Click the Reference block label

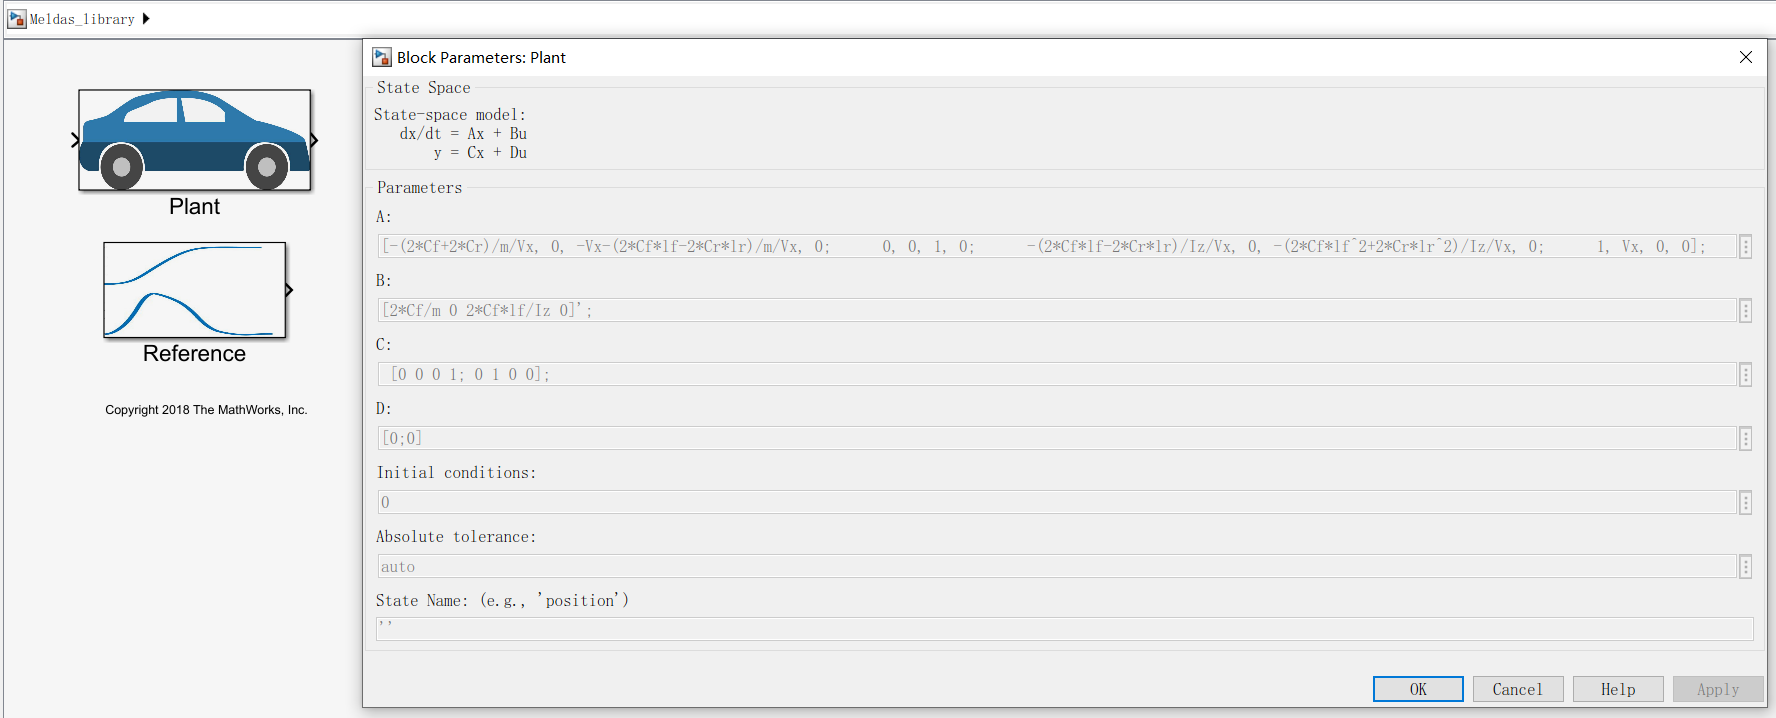click(194, 354)
